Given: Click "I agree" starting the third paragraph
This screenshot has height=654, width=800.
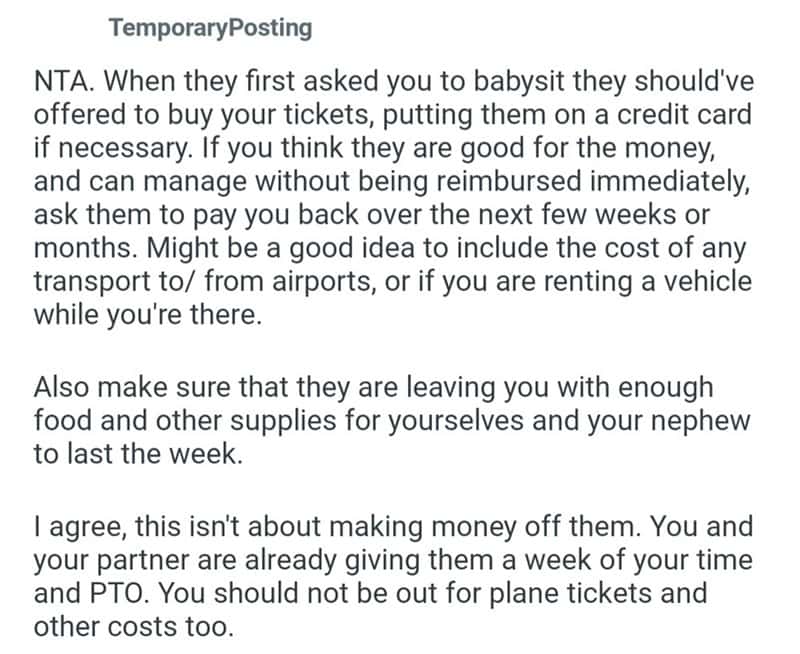Looking at the screenshot, I should [75, 527].
